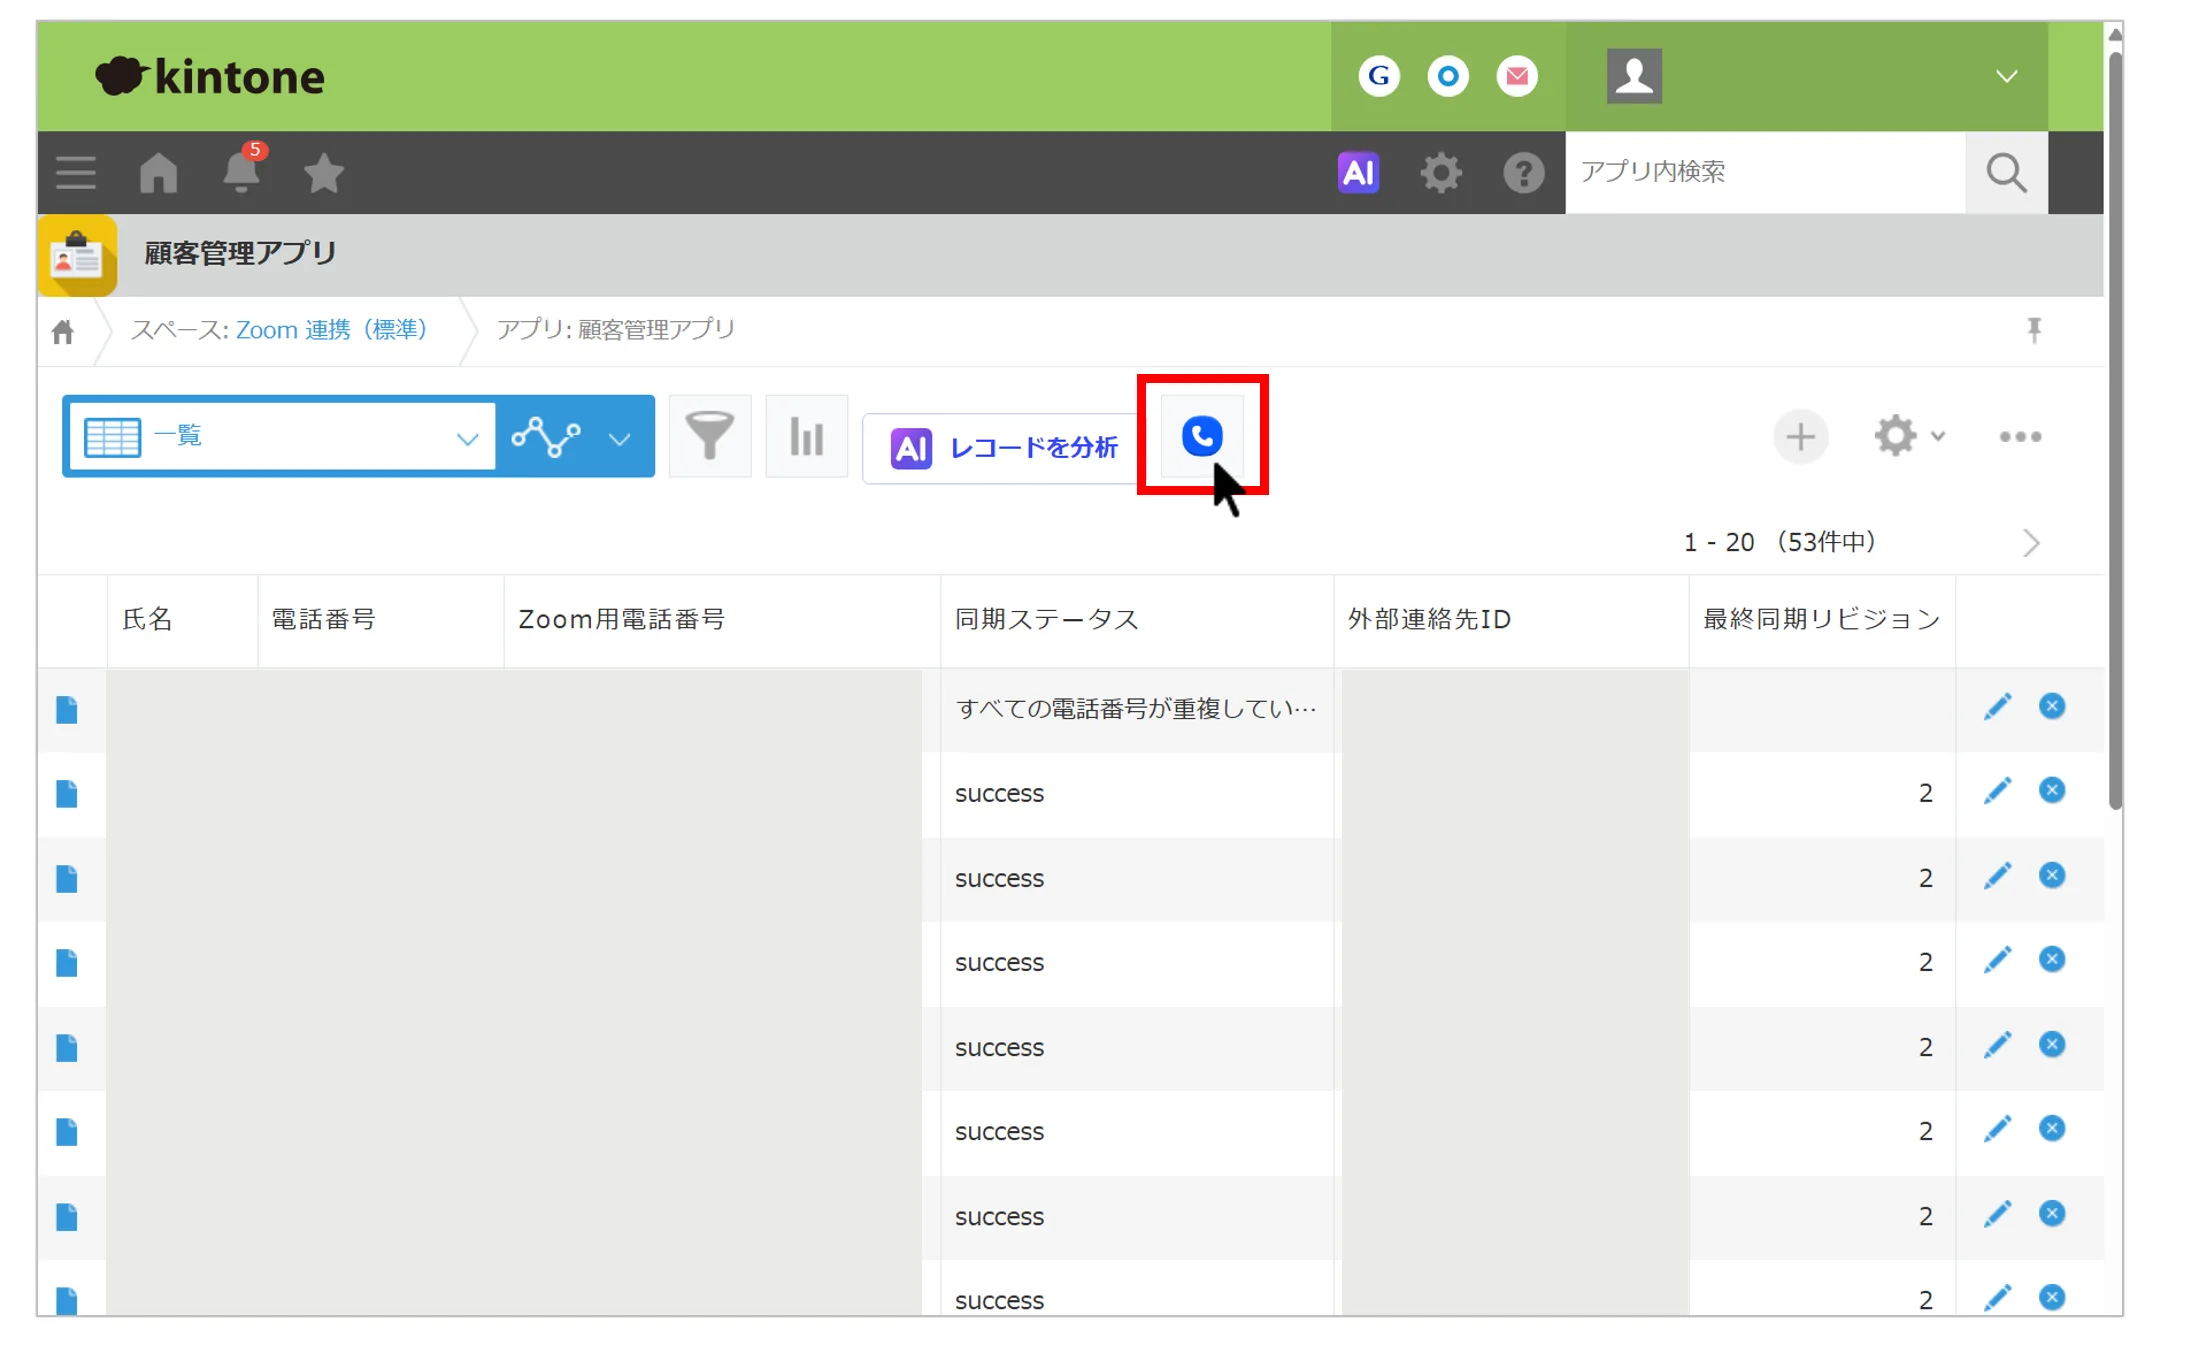Viewport: 2185px width, 1357px height.
Task: Click the purple AI icon in header
Action: pos(1358,172)
